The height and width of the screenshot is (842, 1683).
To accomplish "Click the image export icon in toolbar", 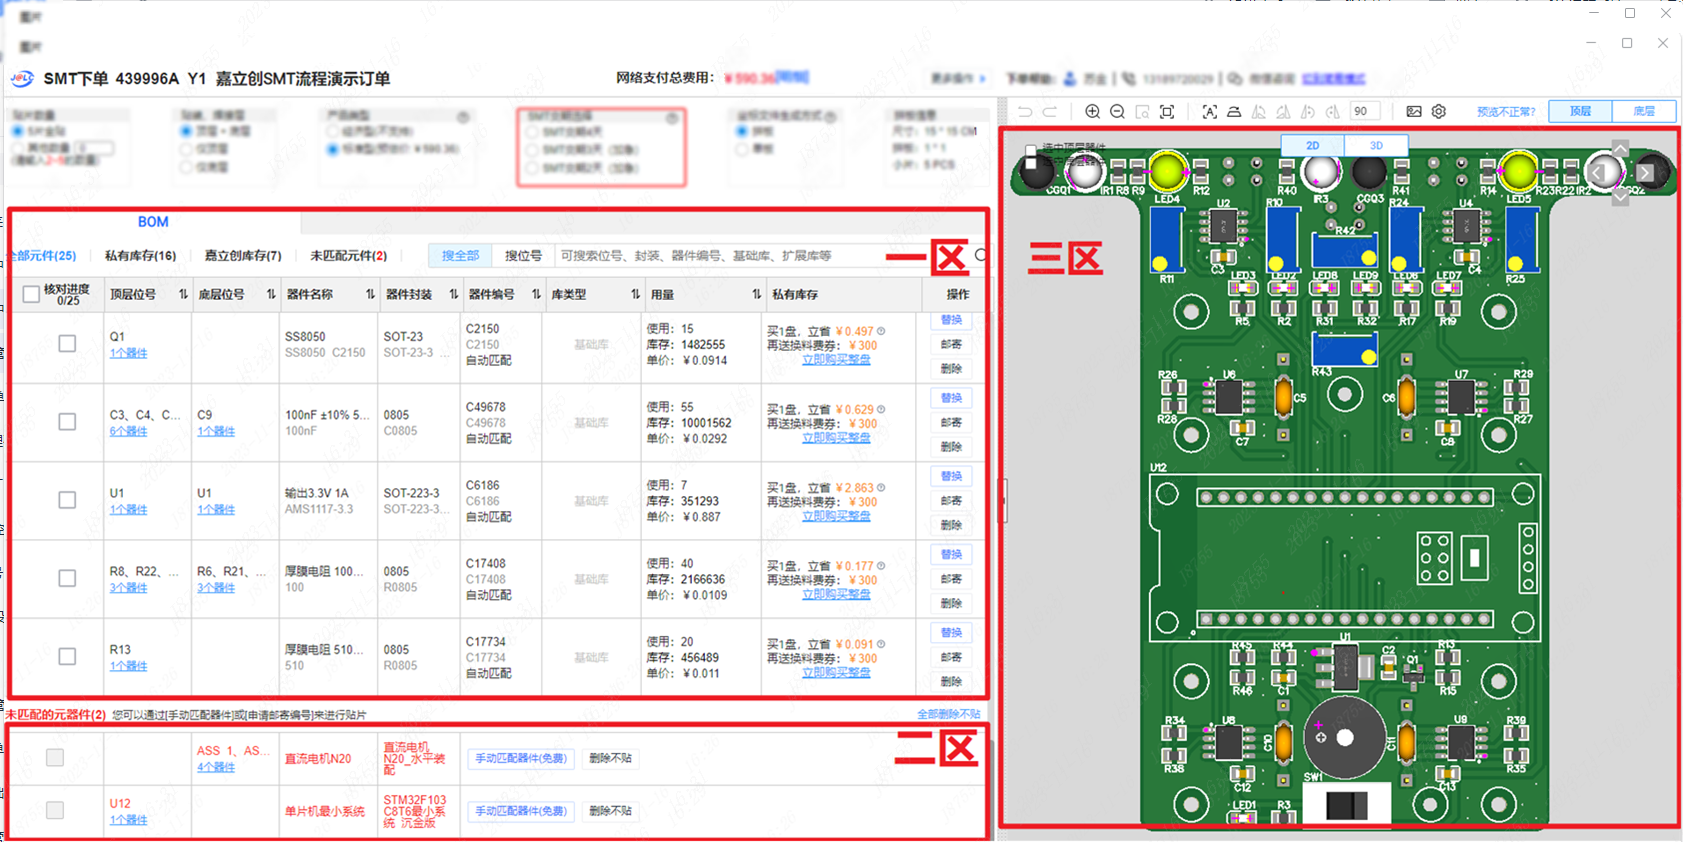I will (x=1414, y=112).
